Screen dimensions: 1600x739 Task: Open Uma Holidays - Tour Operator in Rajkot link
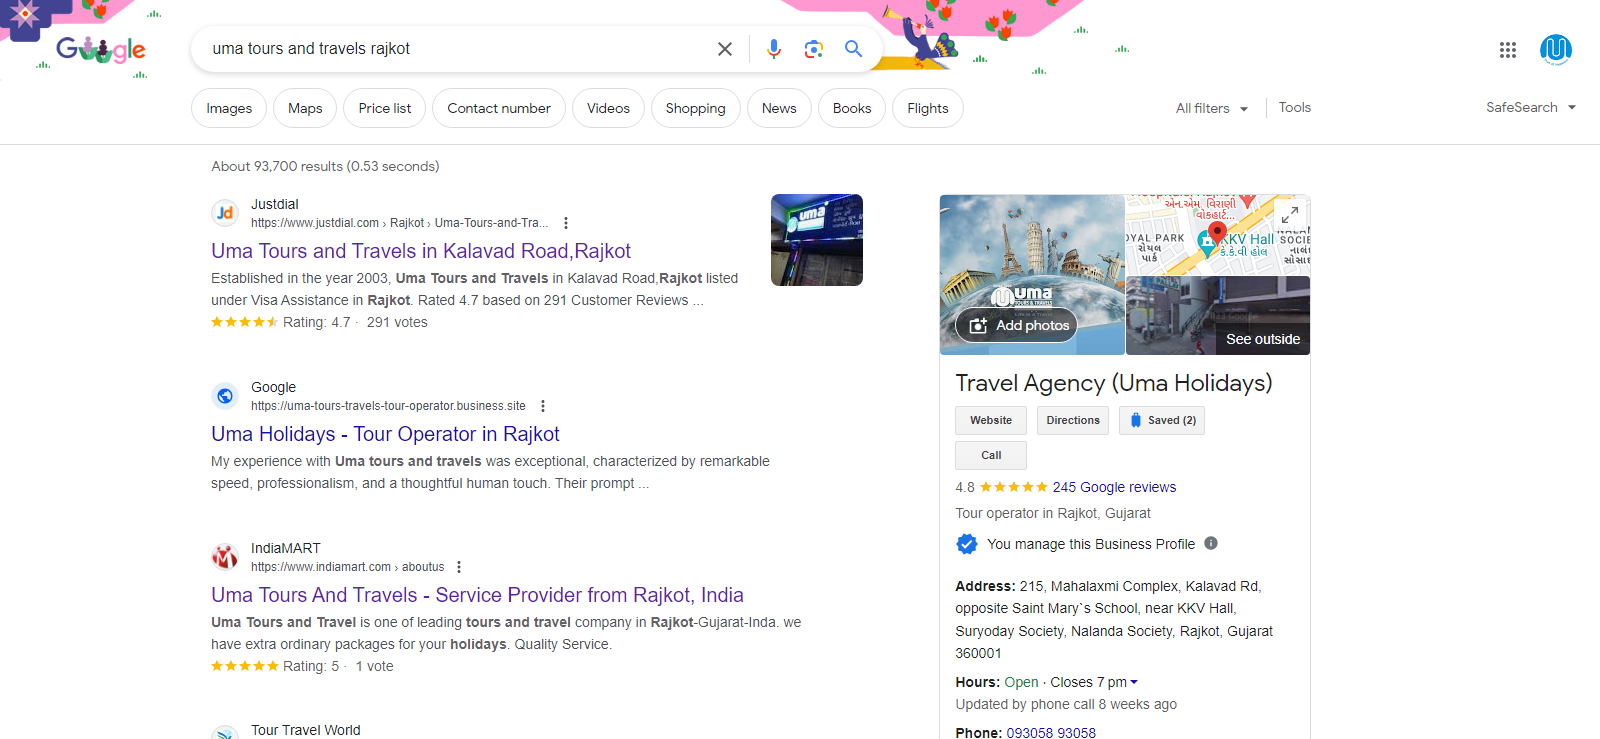point(385,434)
